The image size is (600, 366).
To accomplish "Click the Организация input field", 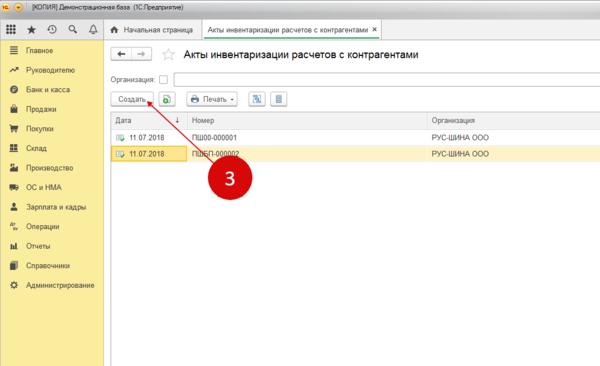I will (387, 80).
